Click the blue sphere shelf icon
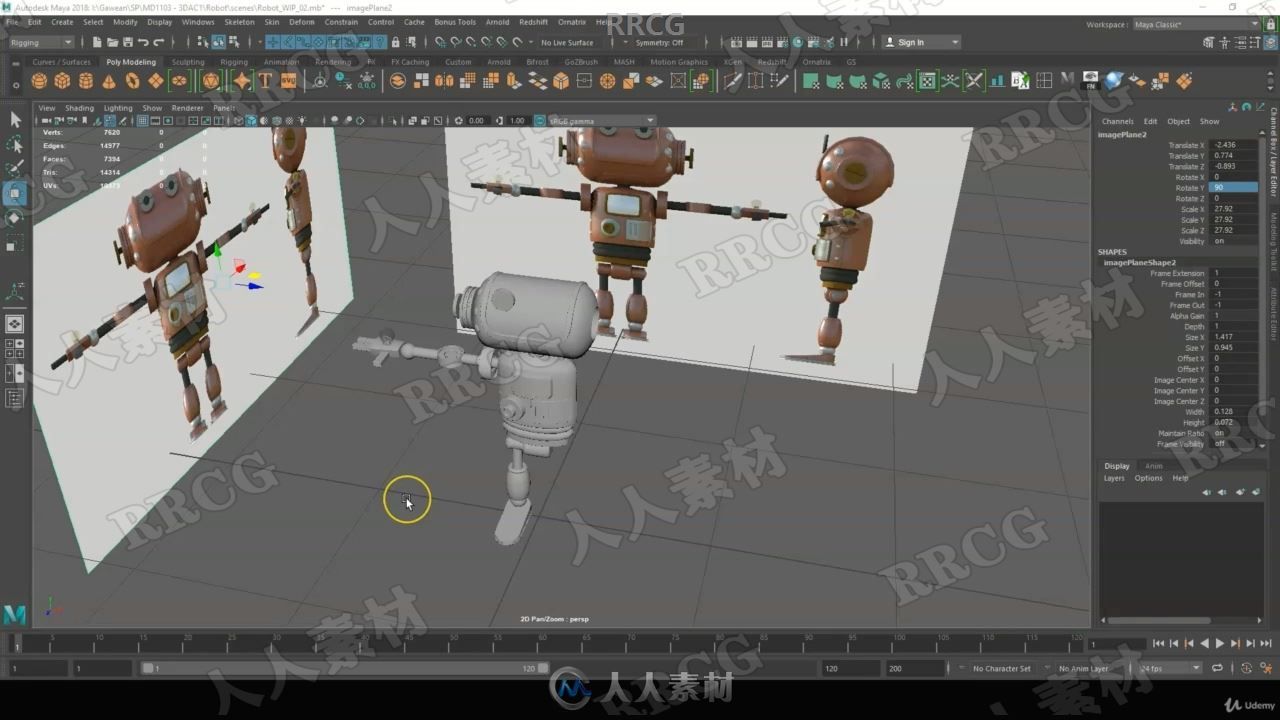The height and width of the screenshot is (720, 1280). 1115,81
